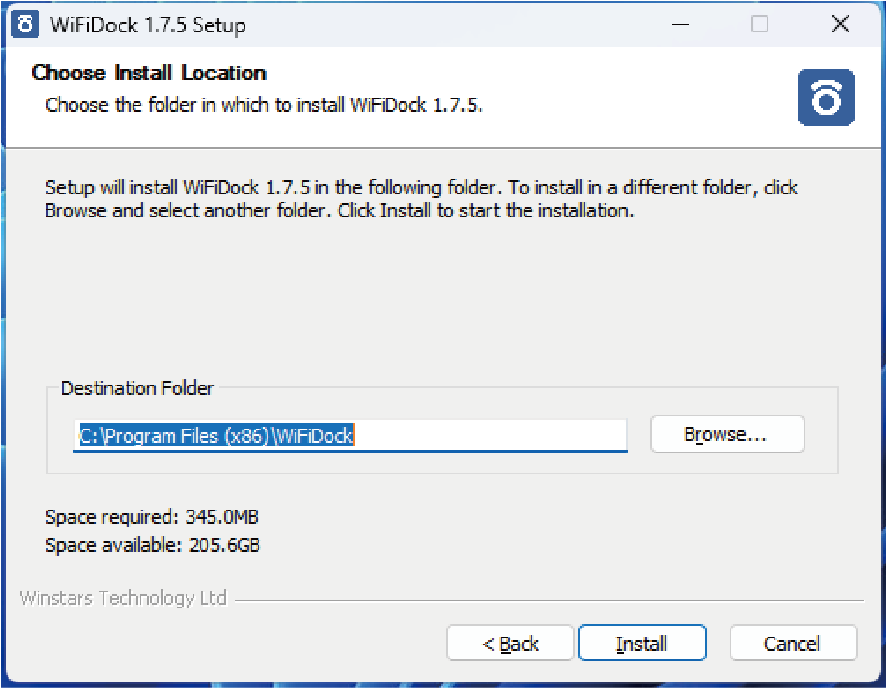Click the "Space available: 205.6GB" text

coord(152,545)
